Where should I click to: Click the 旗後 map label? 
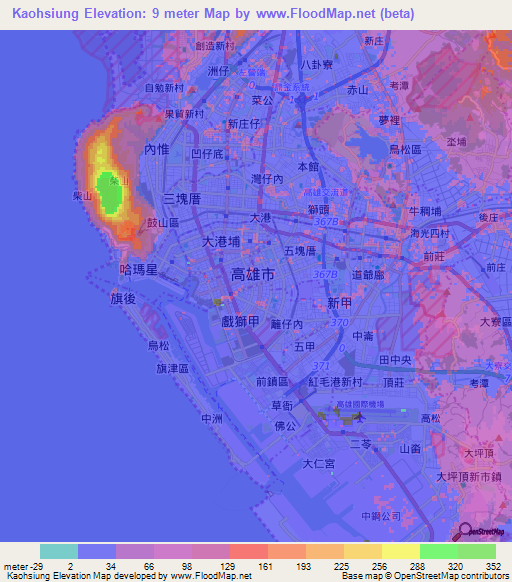click(123, 298)
